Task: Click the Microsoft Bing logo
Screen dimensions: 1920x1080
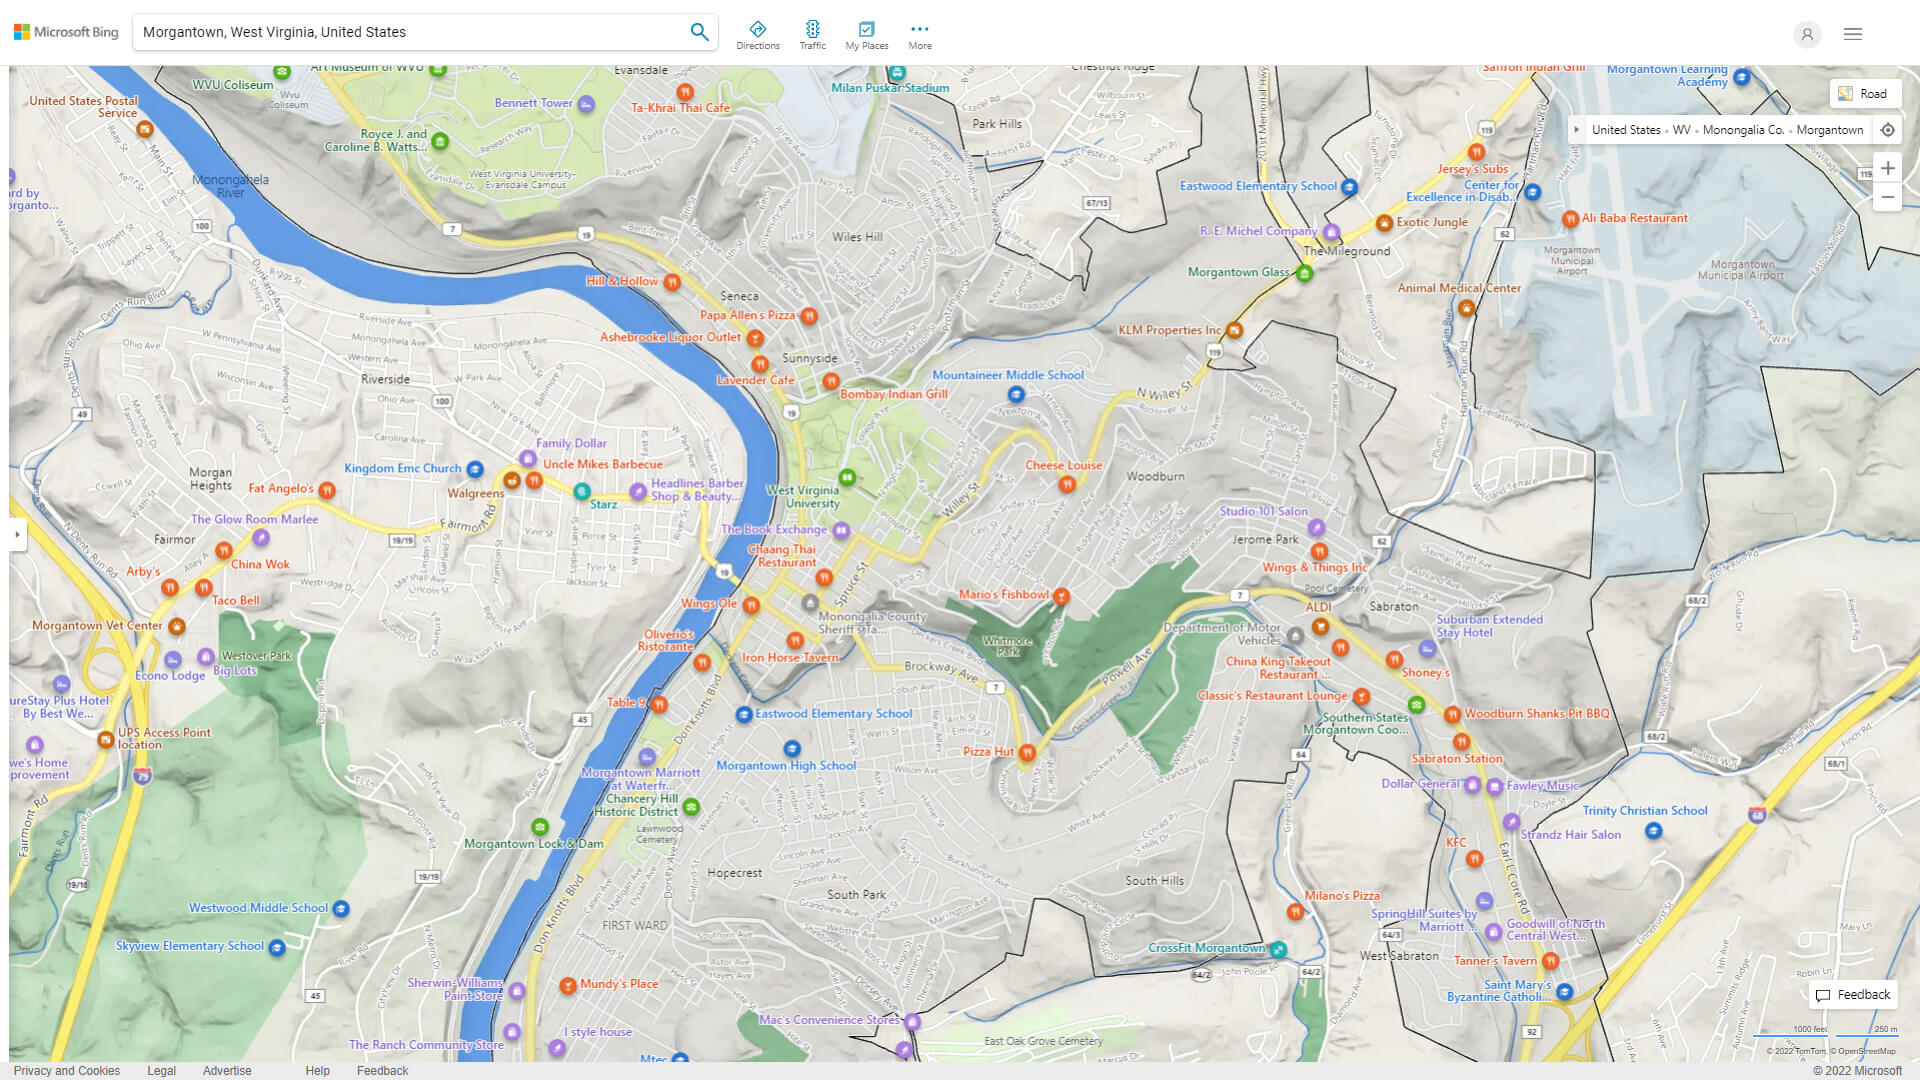Action: (66, 32)
